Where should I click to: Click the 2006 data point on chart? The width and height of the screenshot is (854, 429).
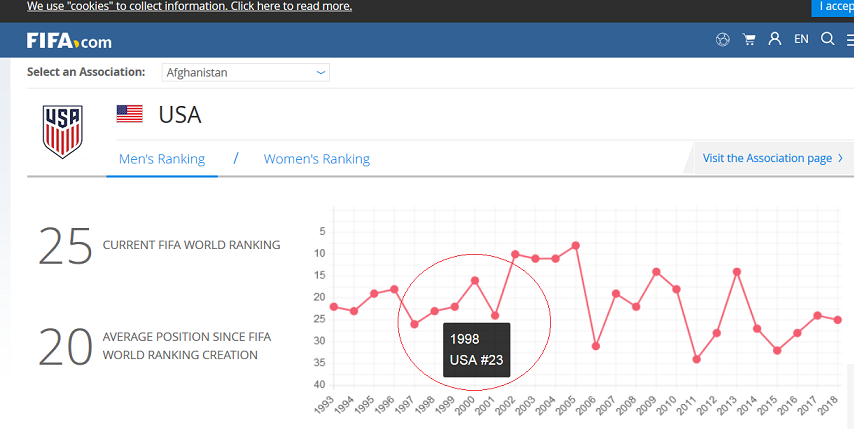[x=596, y=346]
